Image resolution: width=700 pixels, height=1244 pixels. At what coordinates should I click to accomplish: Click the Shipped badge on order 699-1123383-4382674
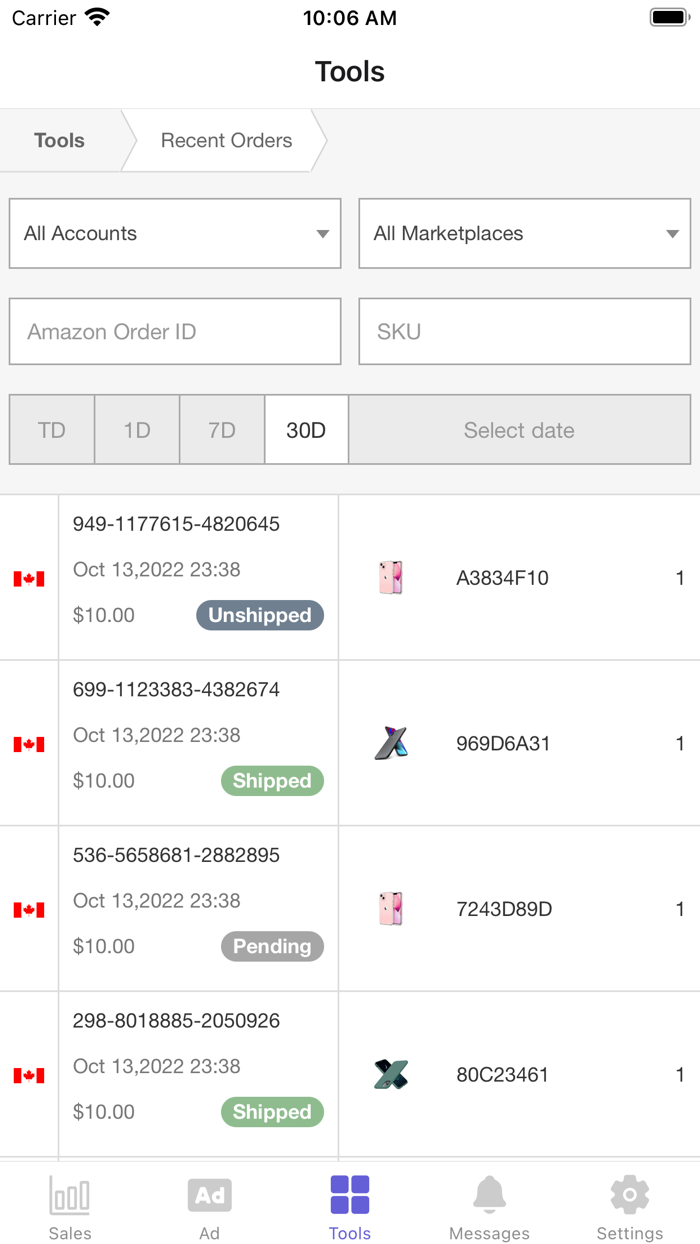[x=272, y=781]
